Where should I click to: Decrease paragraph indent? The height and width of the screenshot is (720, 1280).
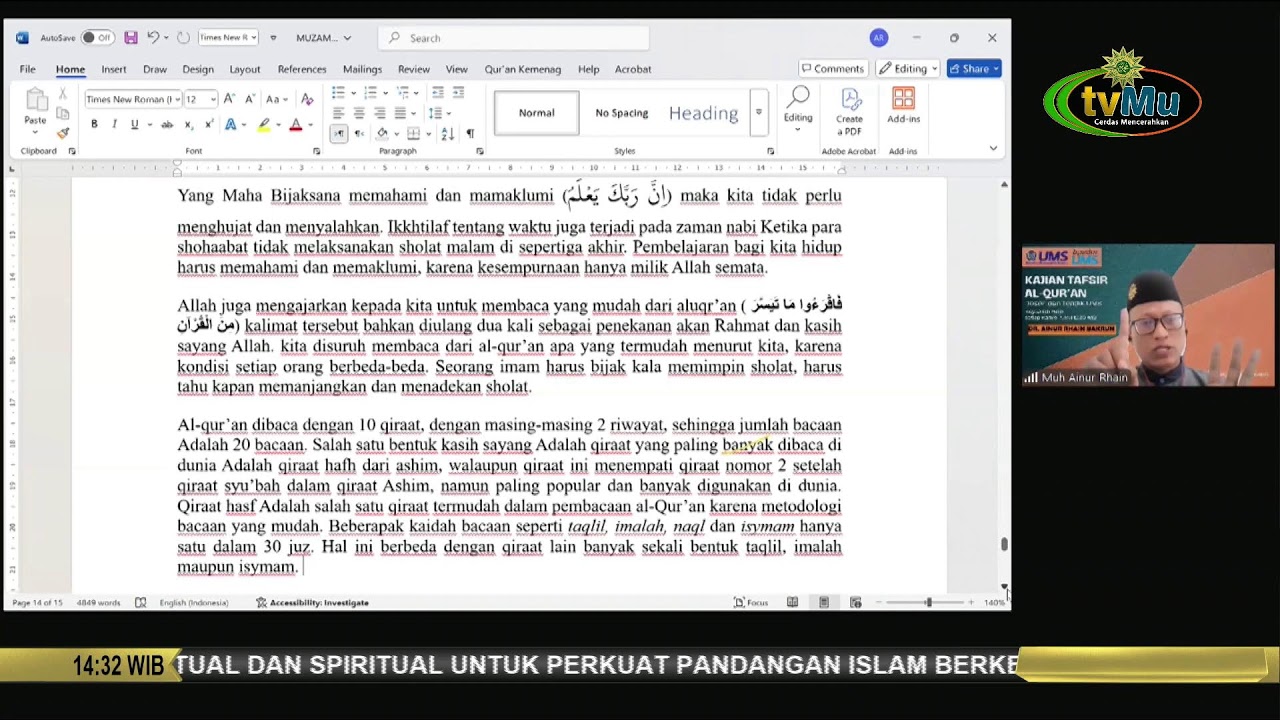point(438,93)
